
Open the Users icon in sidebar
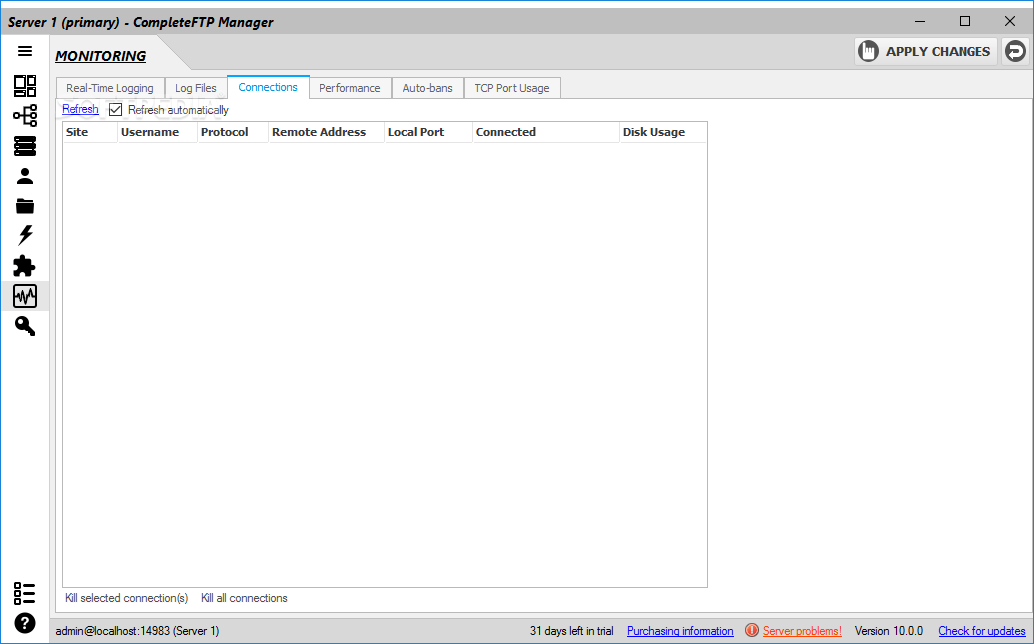25,176
